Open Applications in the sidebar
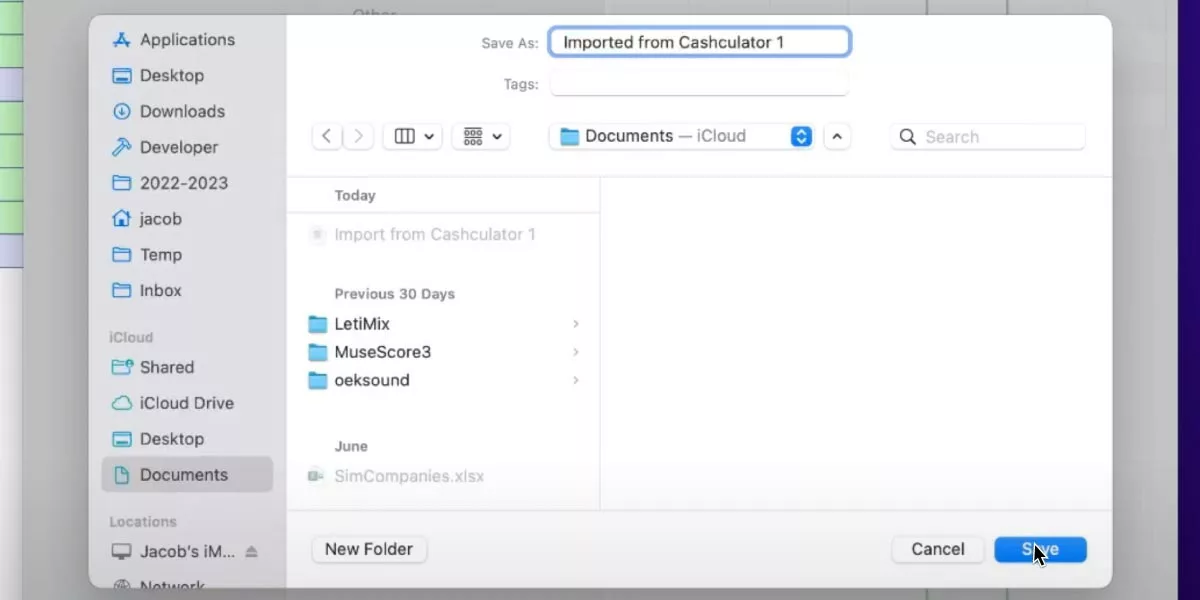The height and width of the screenshot is (600, 1200). (187, 40)
